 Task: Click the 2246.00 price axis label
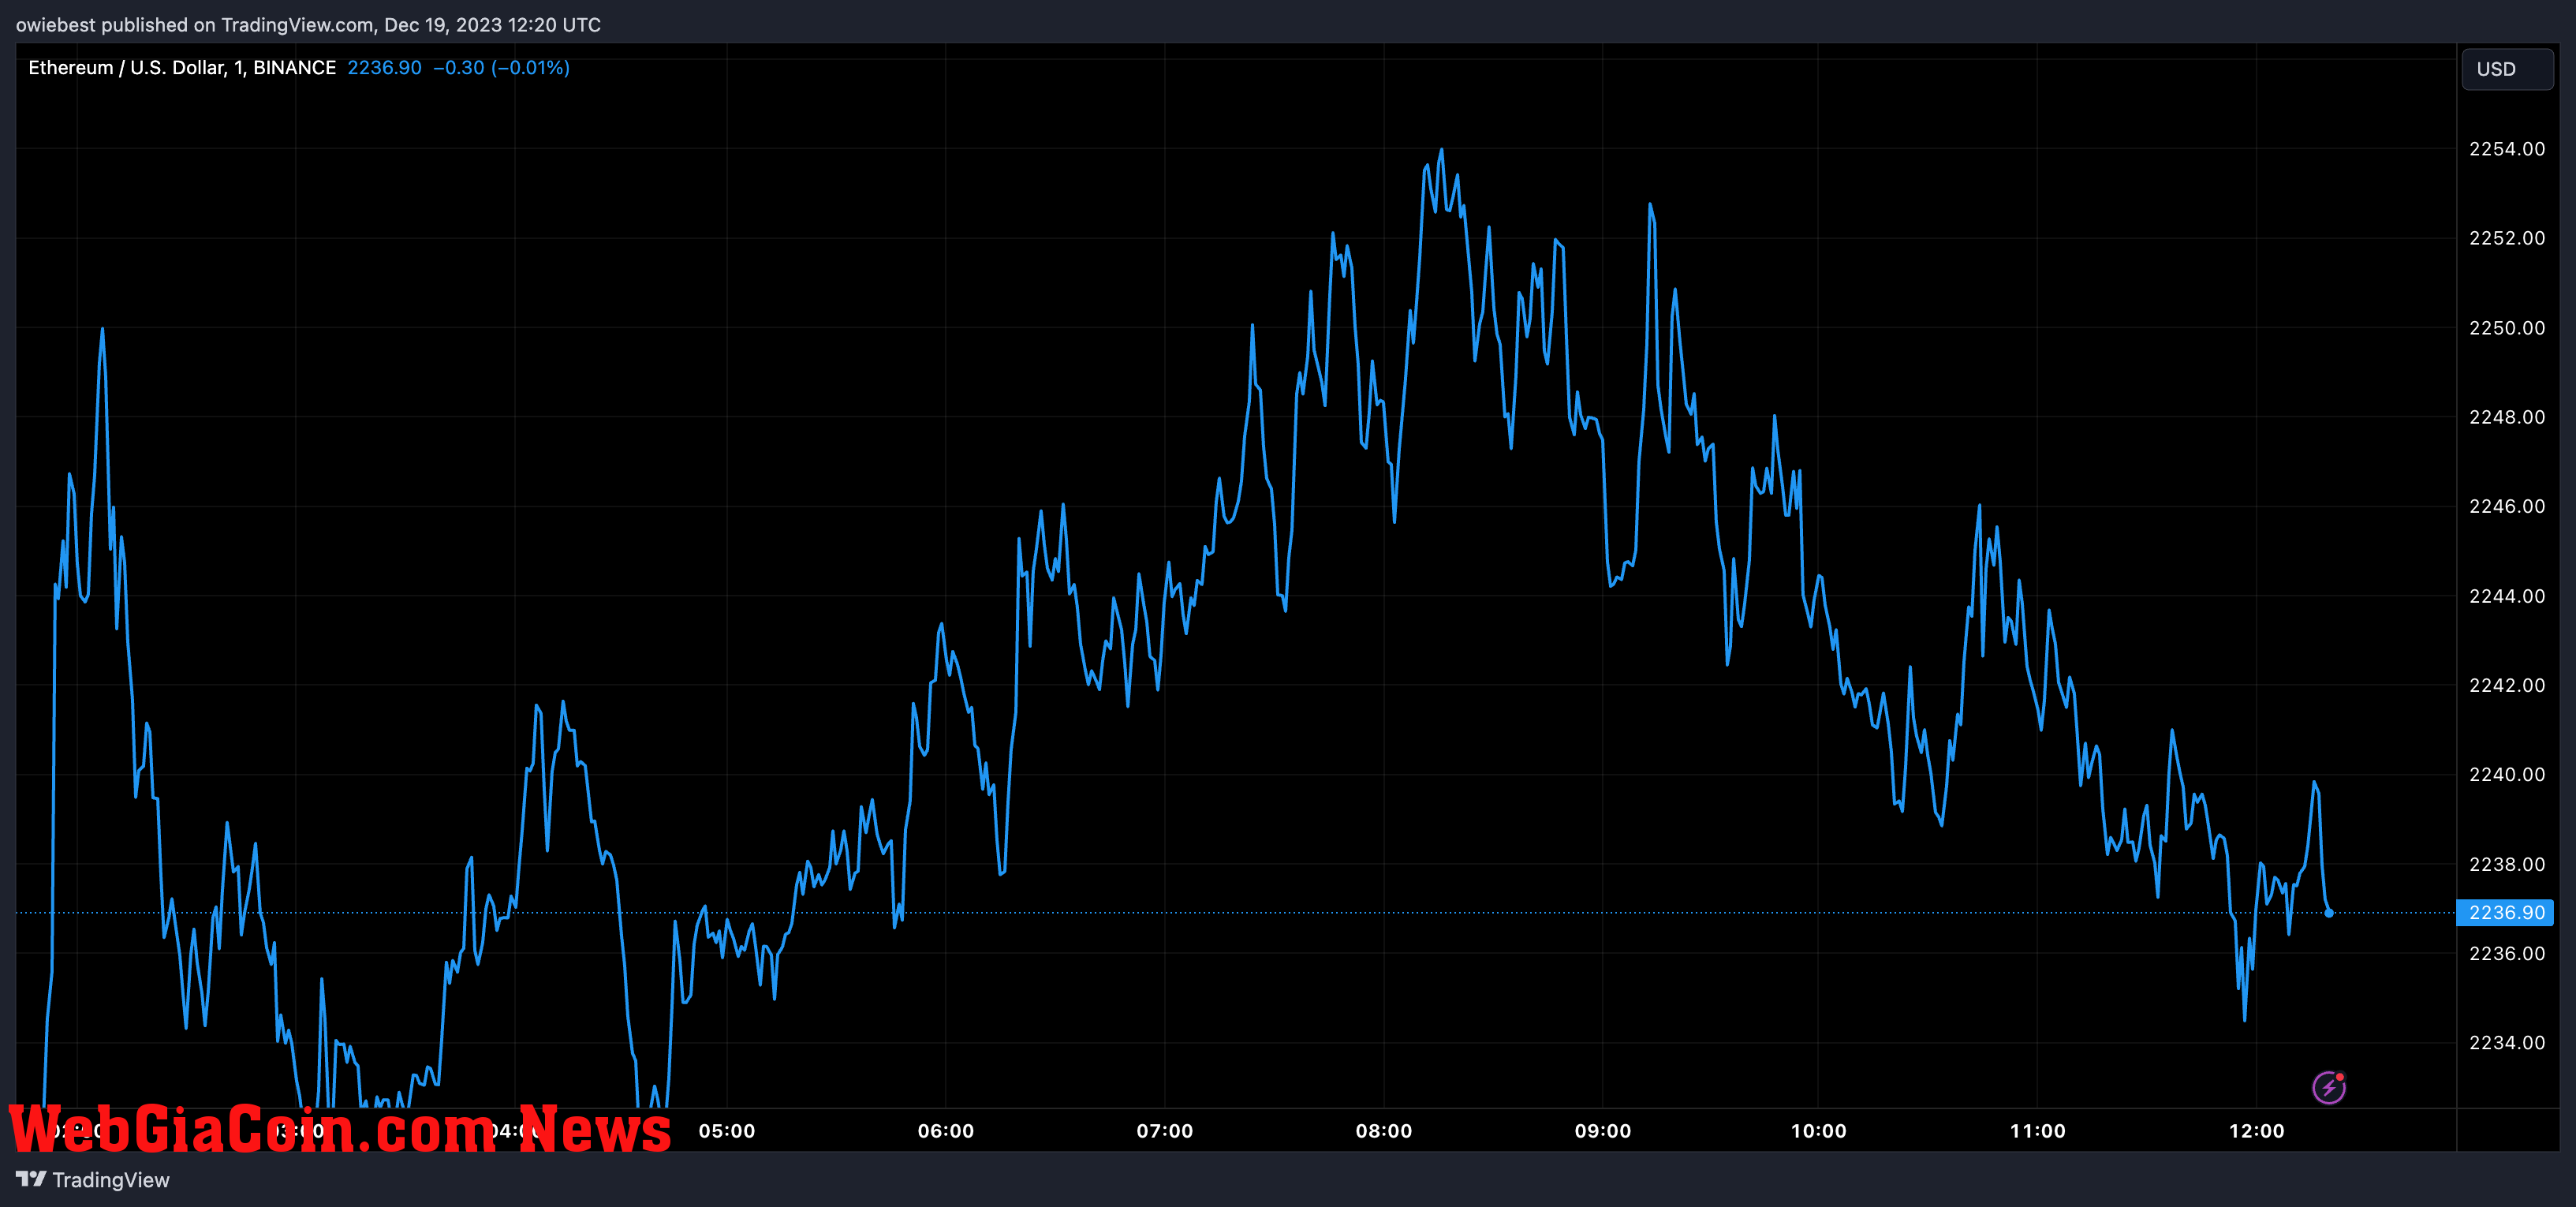[x=2507, y=506]
